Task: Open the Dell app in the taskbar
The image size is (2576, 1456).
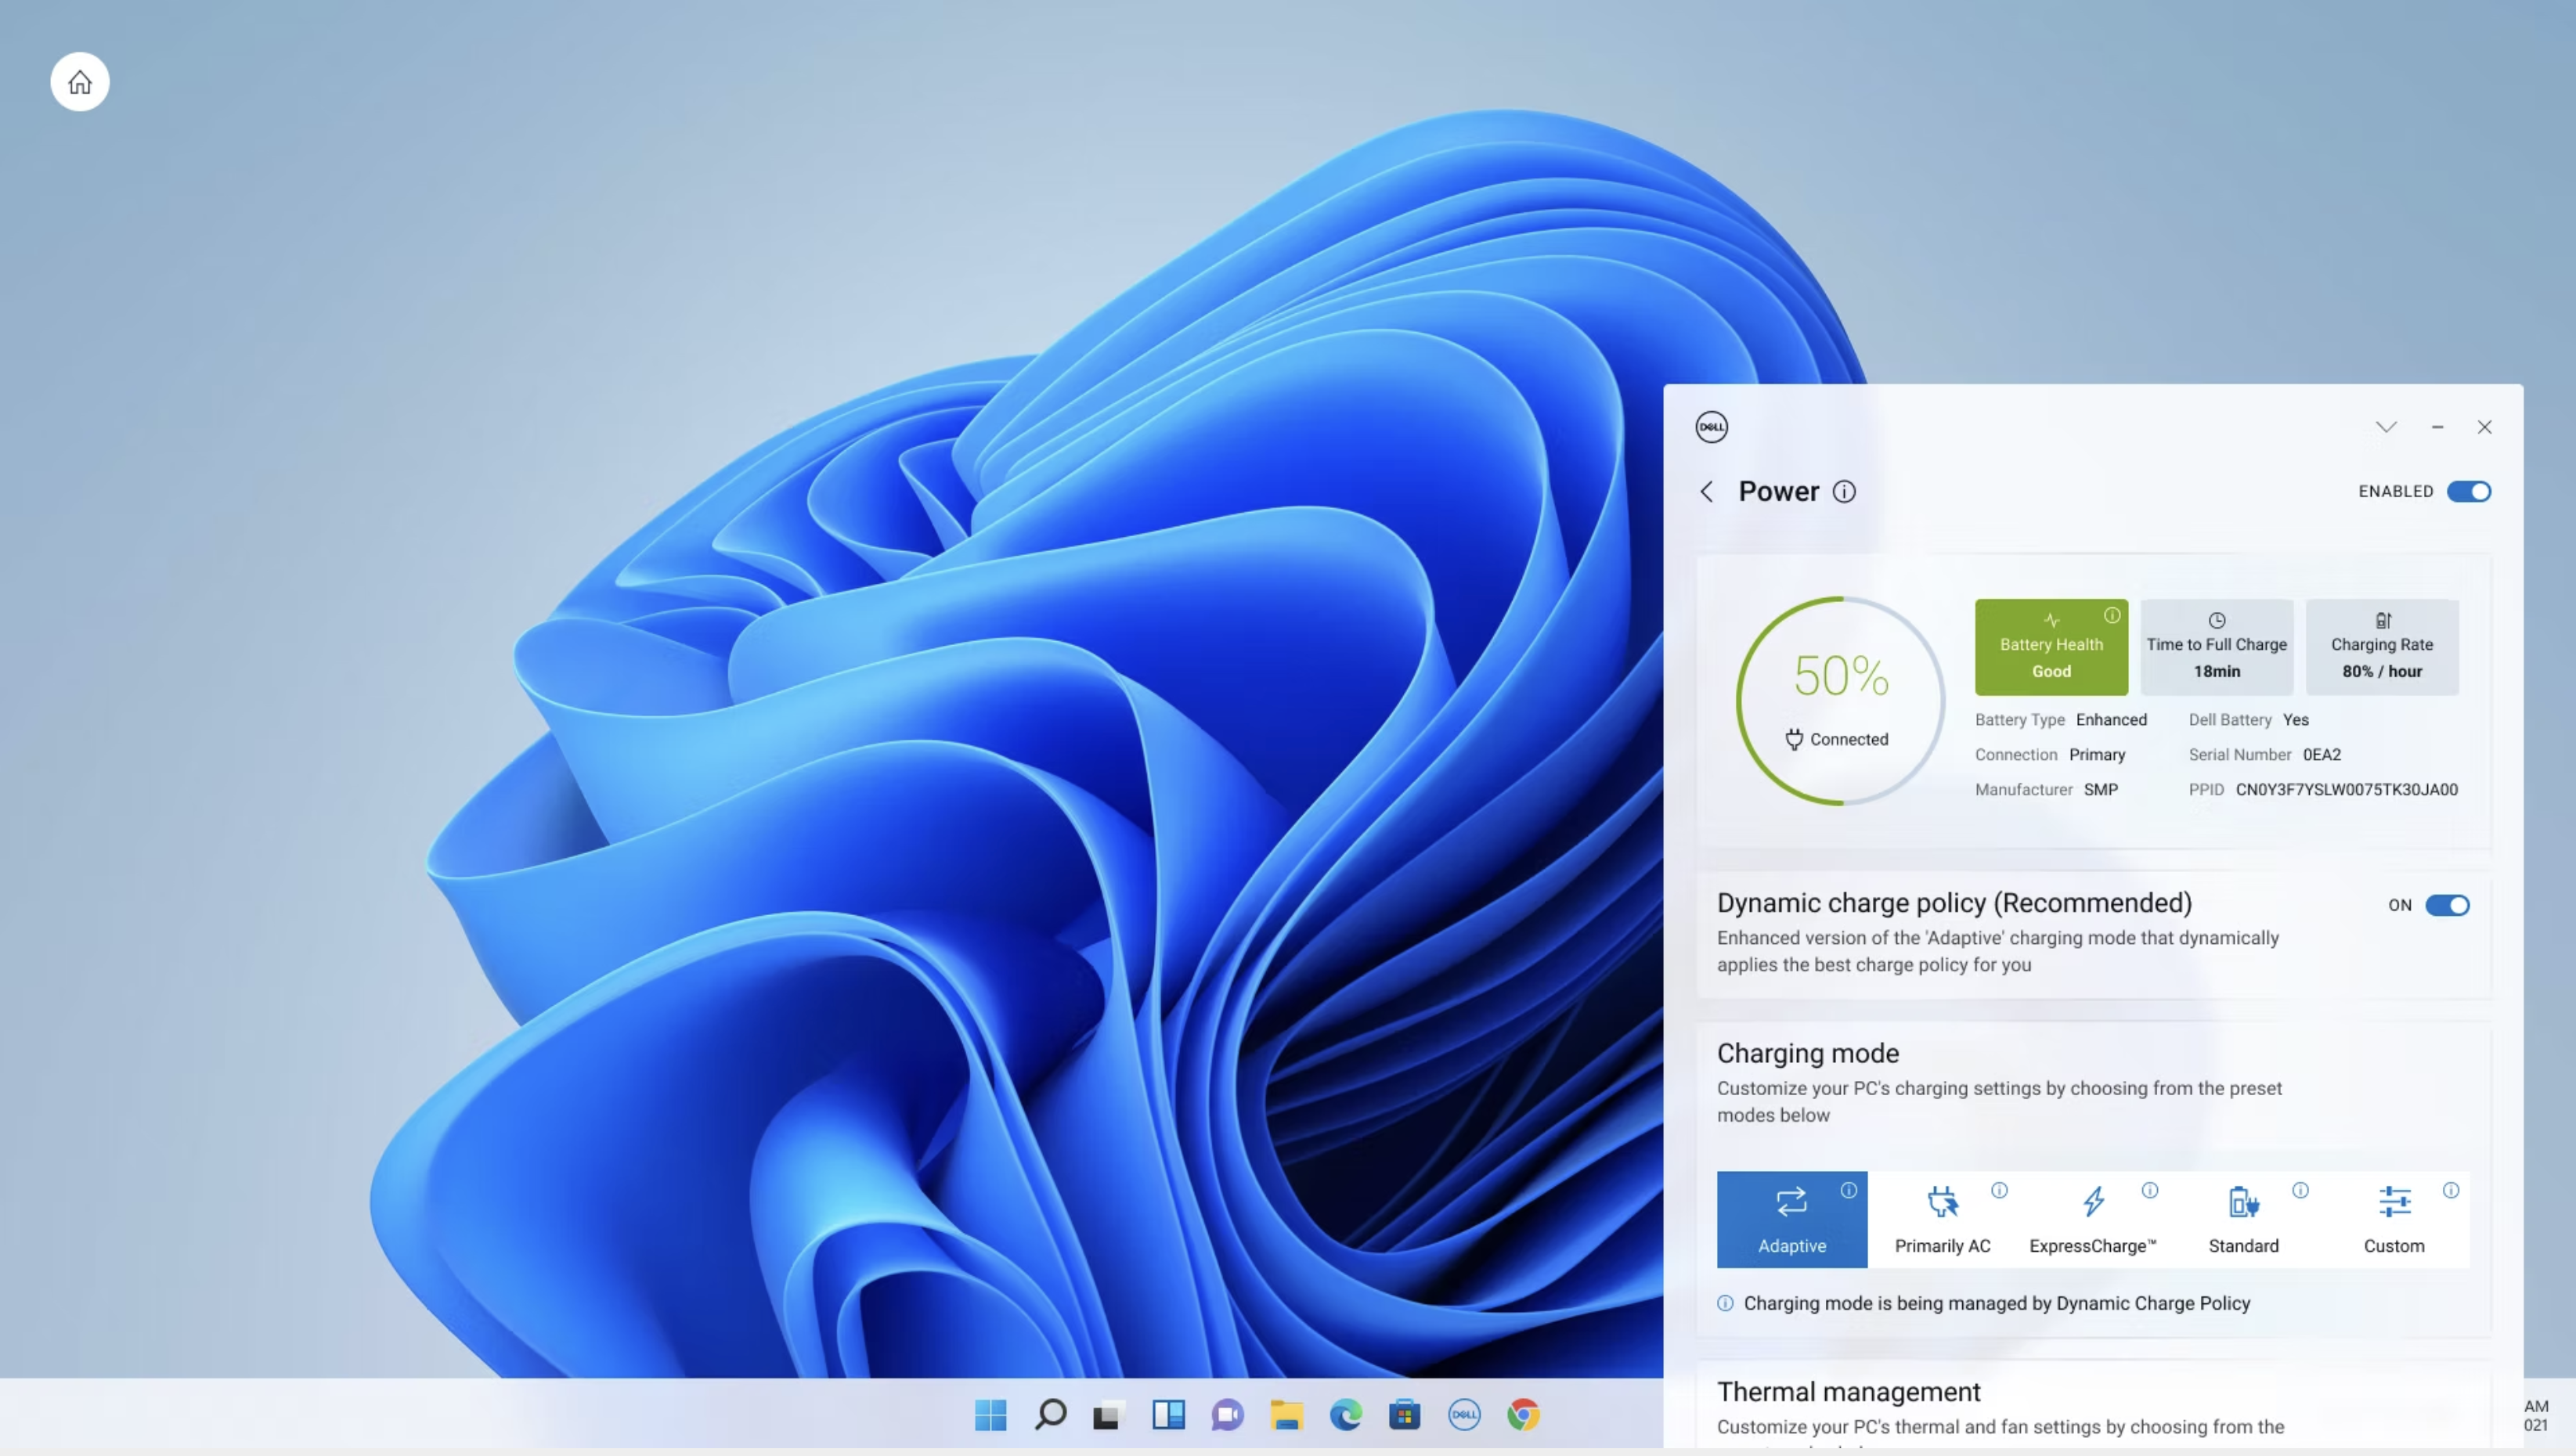Action: [x=1464, y=1414]
